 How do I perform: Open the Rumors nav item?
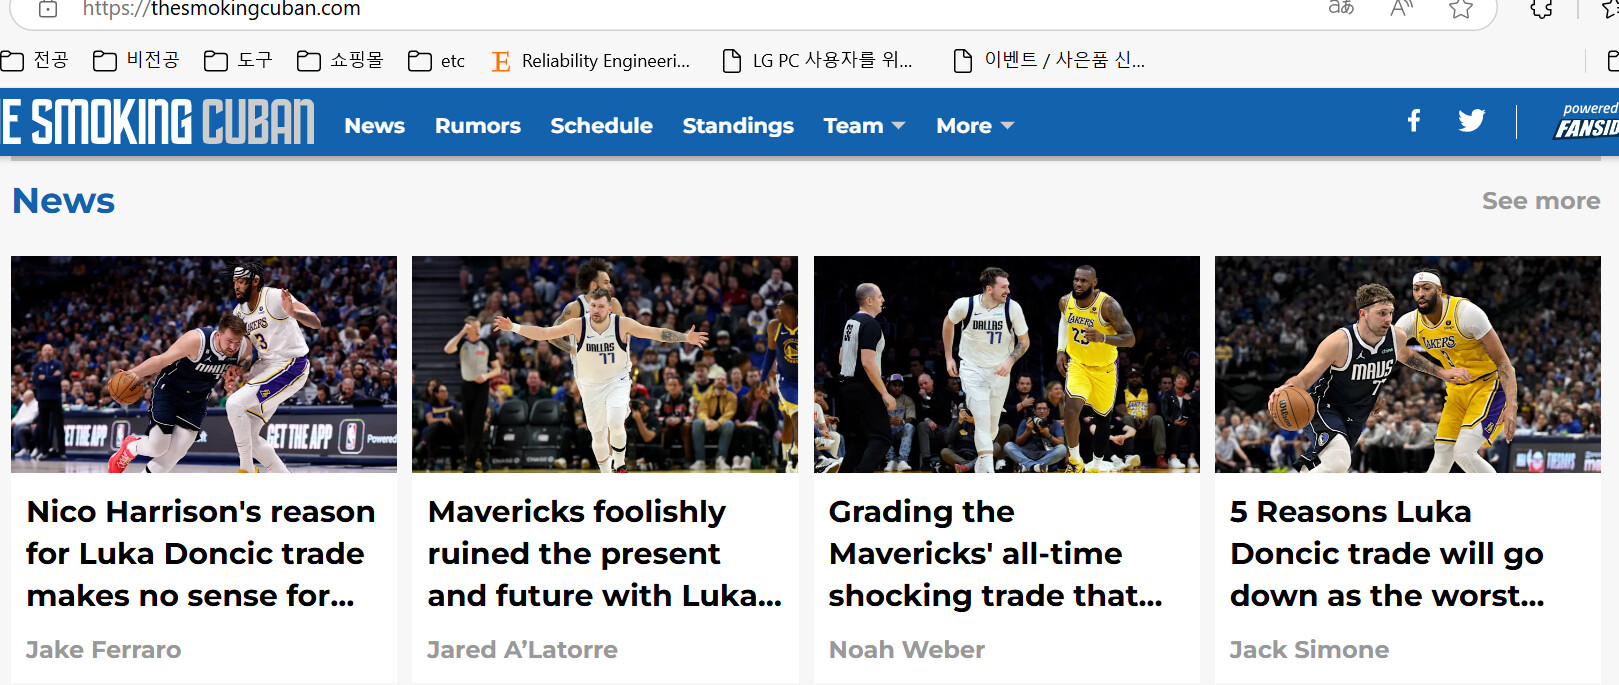point(478,126)
